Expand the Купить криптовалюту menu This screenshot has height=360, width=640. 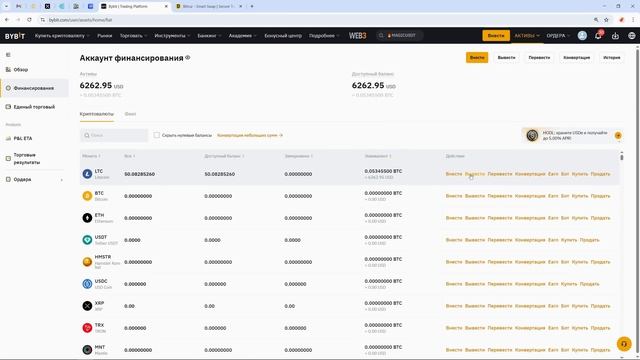(x=62, y=36)
